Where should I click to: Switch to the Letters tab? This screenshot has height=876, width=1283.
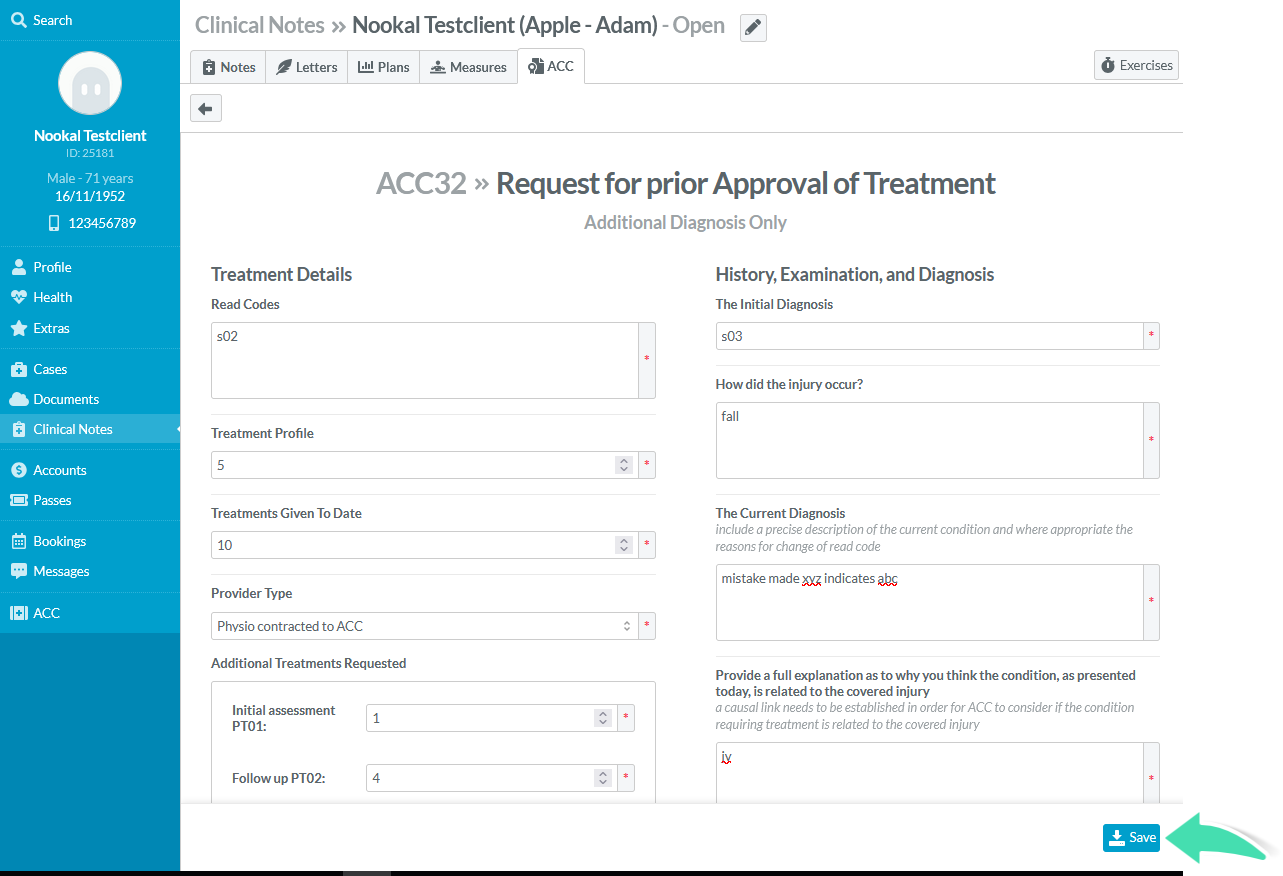(307, 67)
